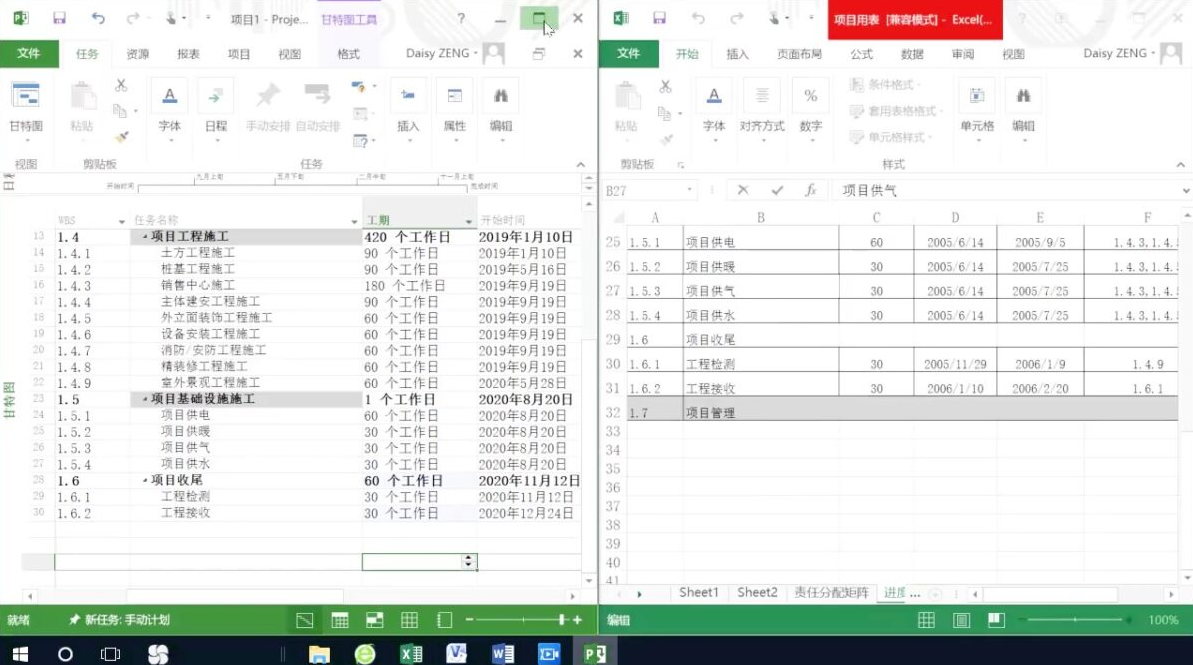Open the Number percent group in Excel
Viewport: 1193px width, 665px height.
pyautogui.click(x=810, y=110)
